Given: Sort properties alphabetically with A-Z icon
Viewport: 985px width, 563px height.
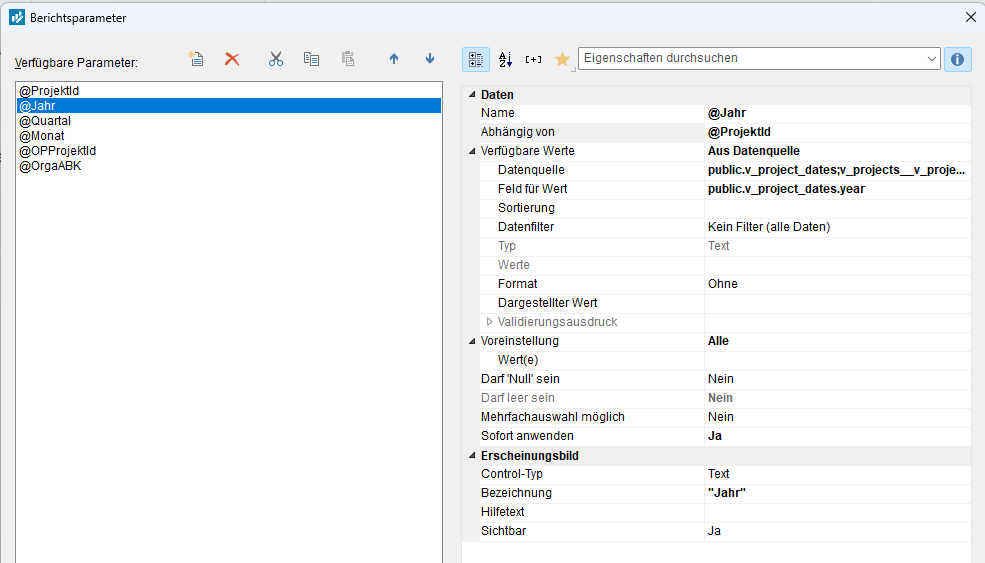Looking at the screenshot, I should (505, 59).
